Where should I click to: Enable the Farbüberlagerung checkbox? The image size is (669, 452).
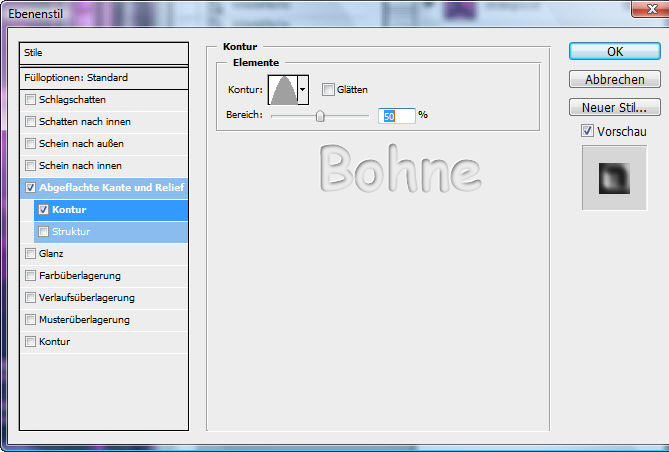(x=30, y=276)
